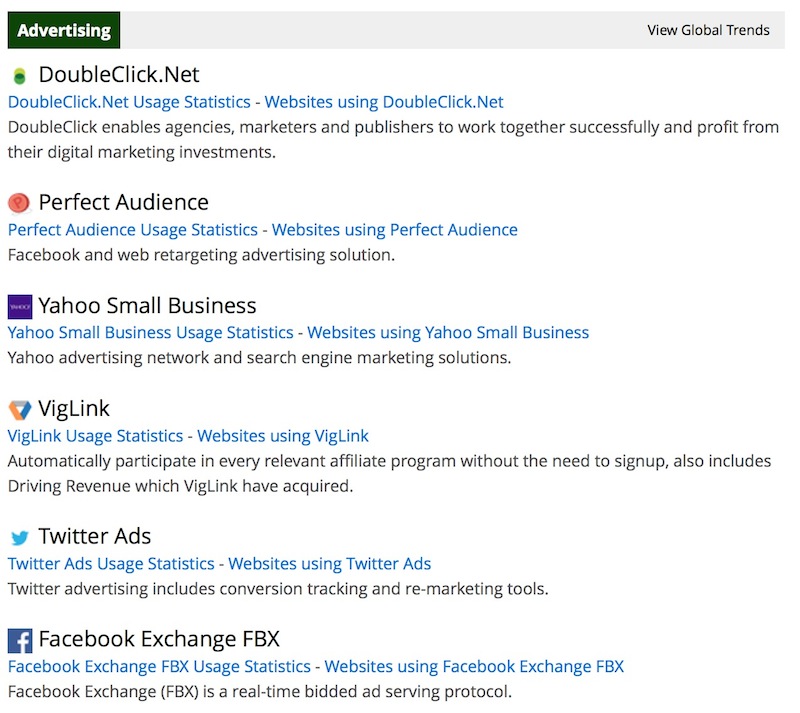This screenshot has height=713, width=800.
Task: Click the Perfect Audience red logo icon
Action: point(19,203)
